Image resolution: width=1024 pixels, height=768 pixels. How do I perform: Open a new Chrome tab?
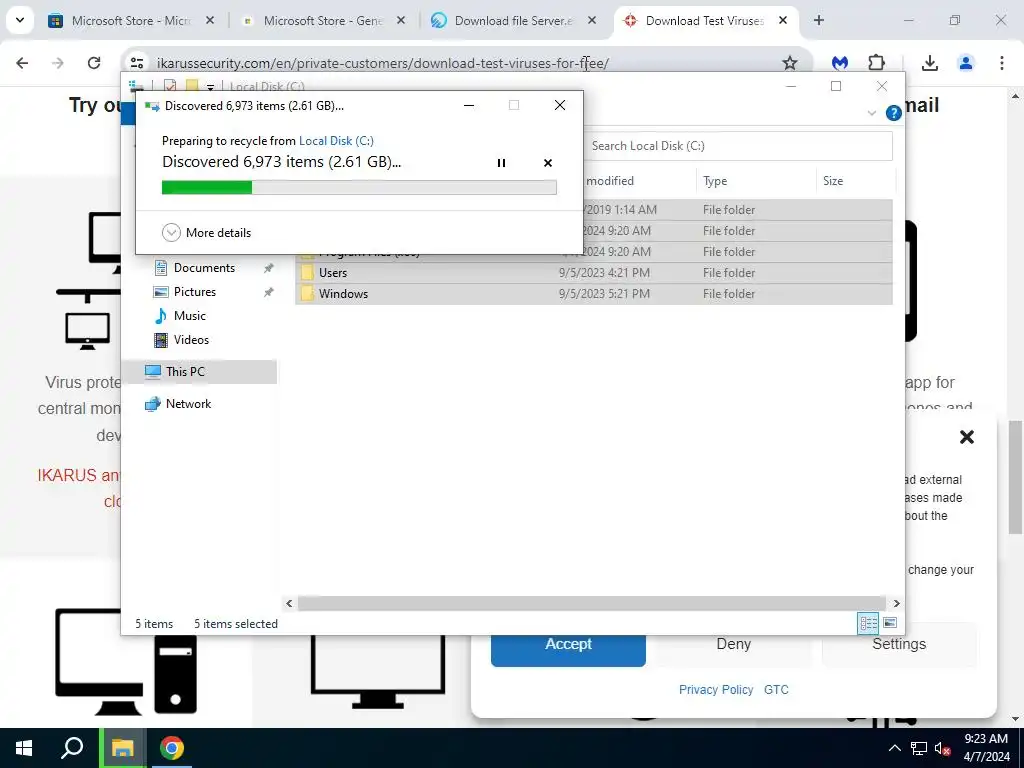pyautogui.click(x=819, y=21)
